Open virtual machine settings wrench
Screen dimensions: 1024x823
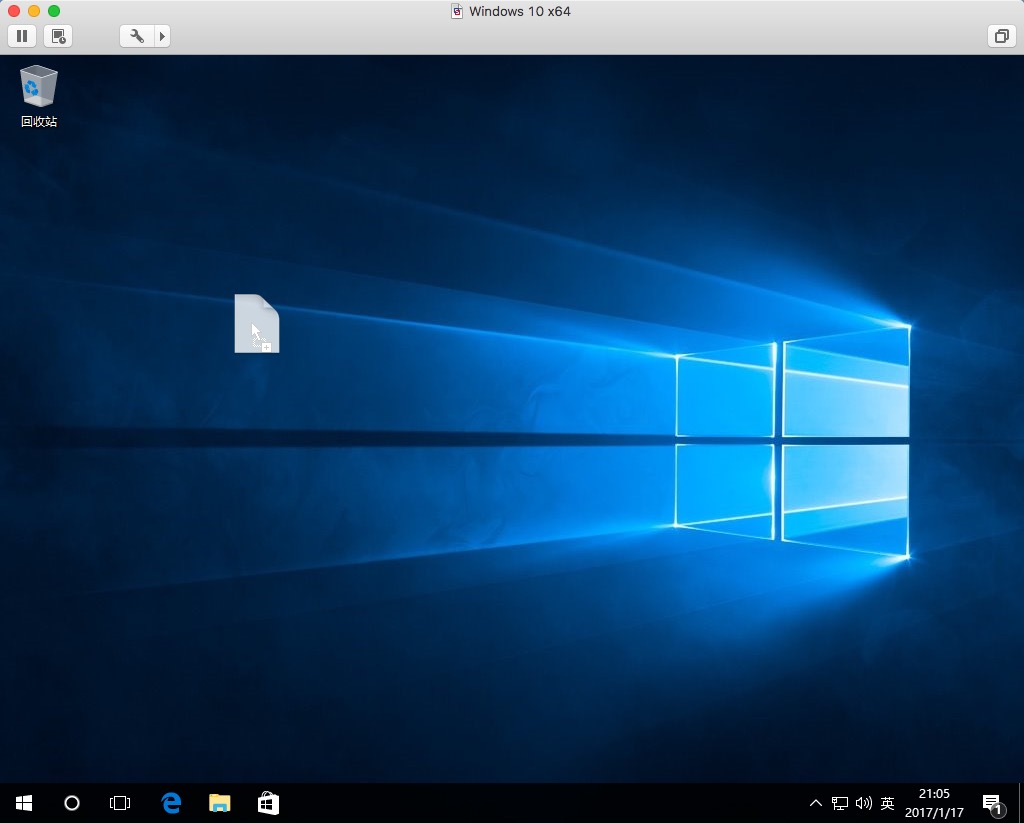pos(137,36)
